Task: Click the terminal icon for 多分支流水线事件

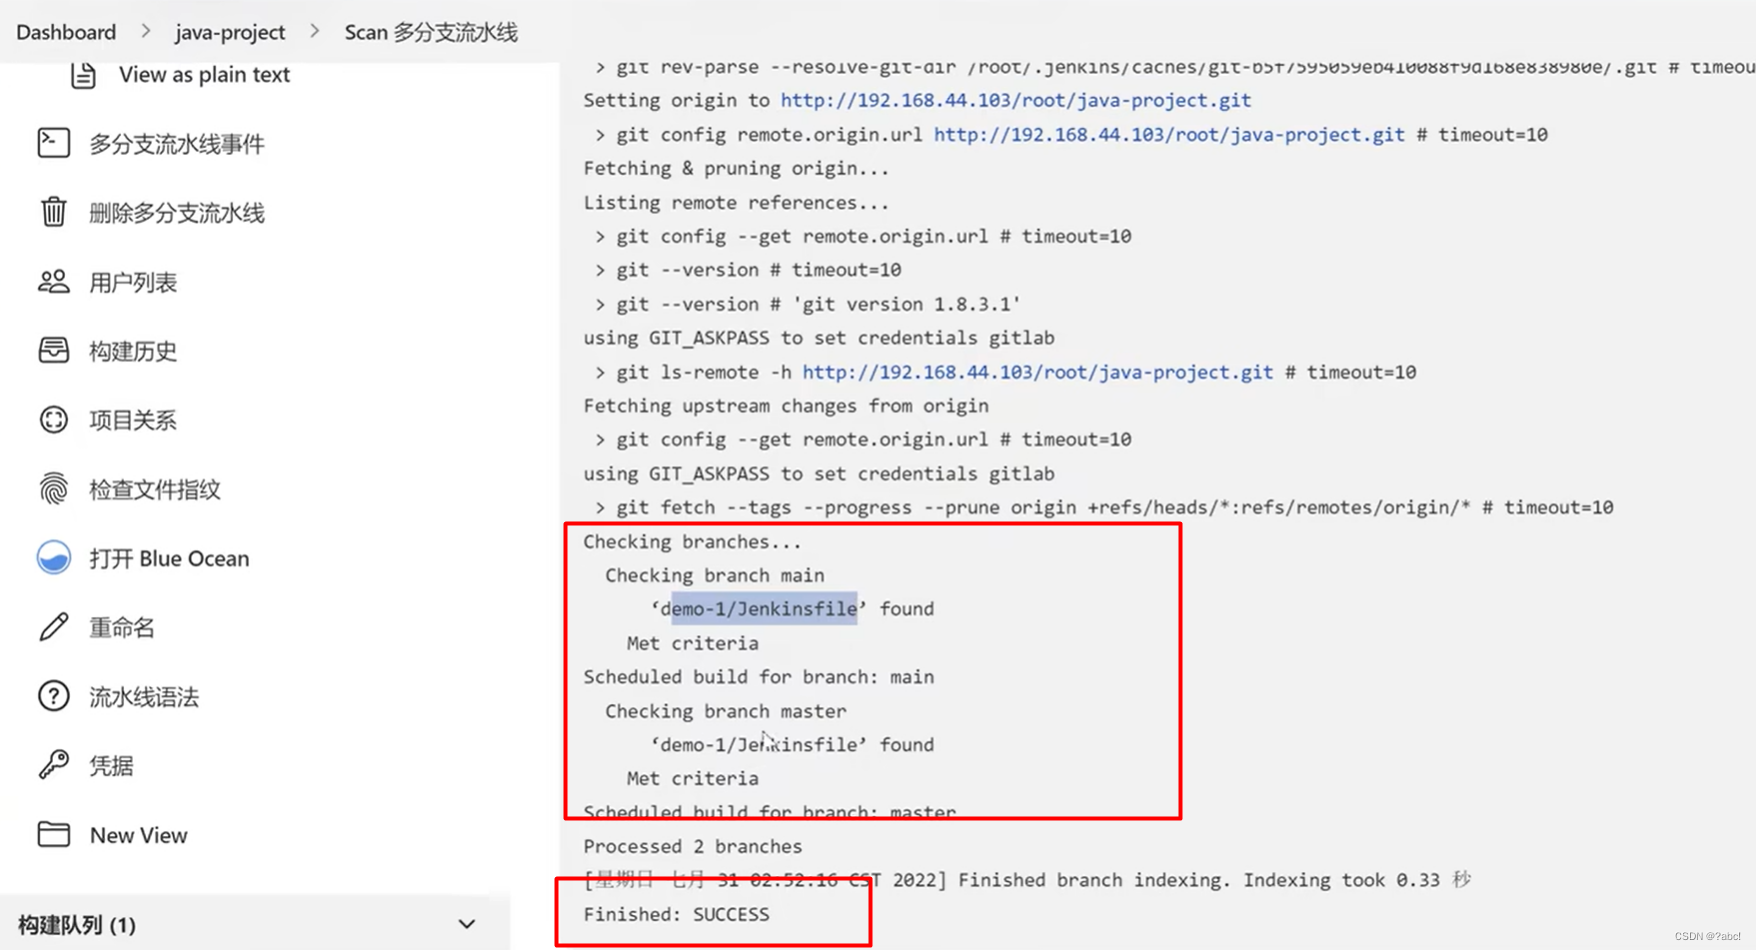Action: point(54,143)
